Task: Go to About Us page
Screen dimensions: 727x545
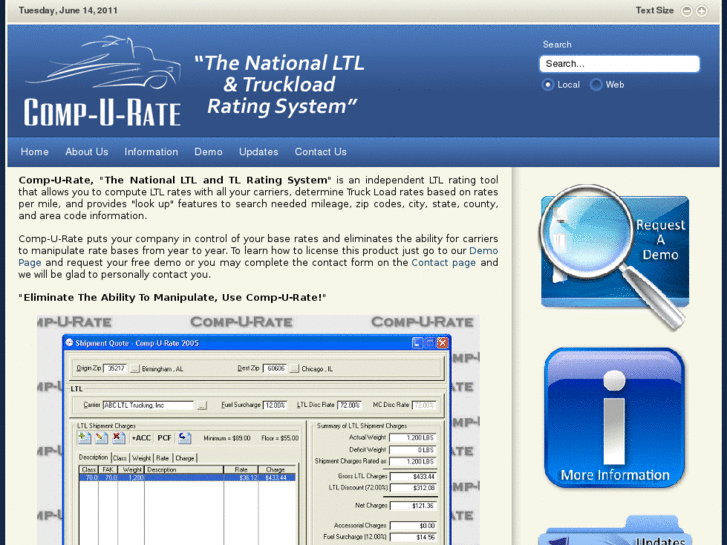Action: (x=87, y=152)
